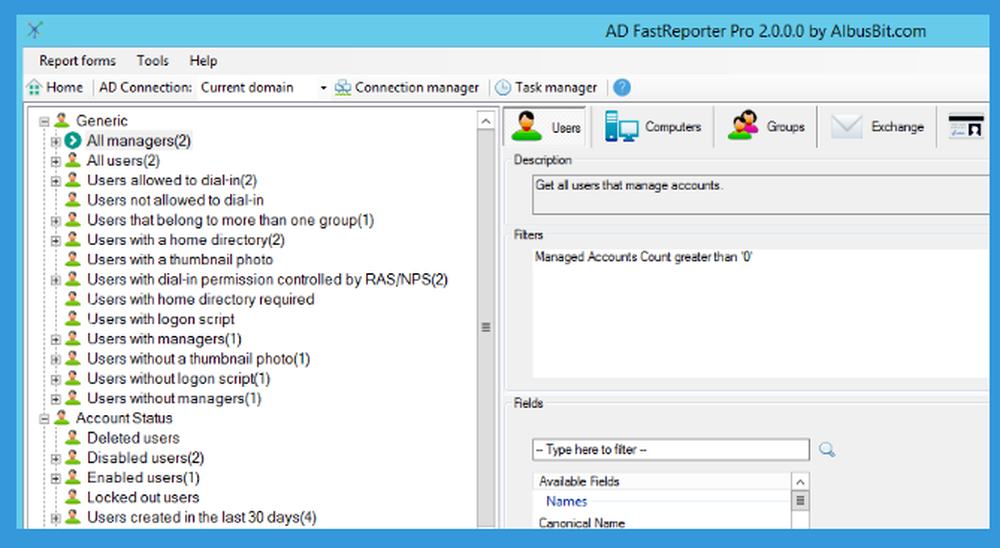Click the tree panel scrollbar thumb
The width and height of the screenshot is (1000, 548).
(x=486, y=327)
